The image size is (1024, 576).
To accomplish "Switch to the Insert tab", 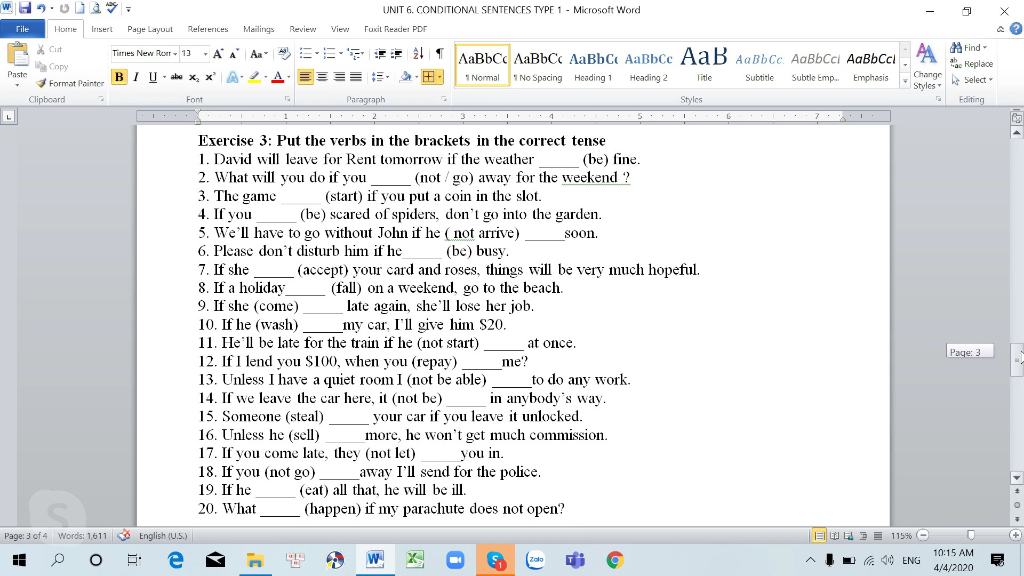I will click(101, 29).
